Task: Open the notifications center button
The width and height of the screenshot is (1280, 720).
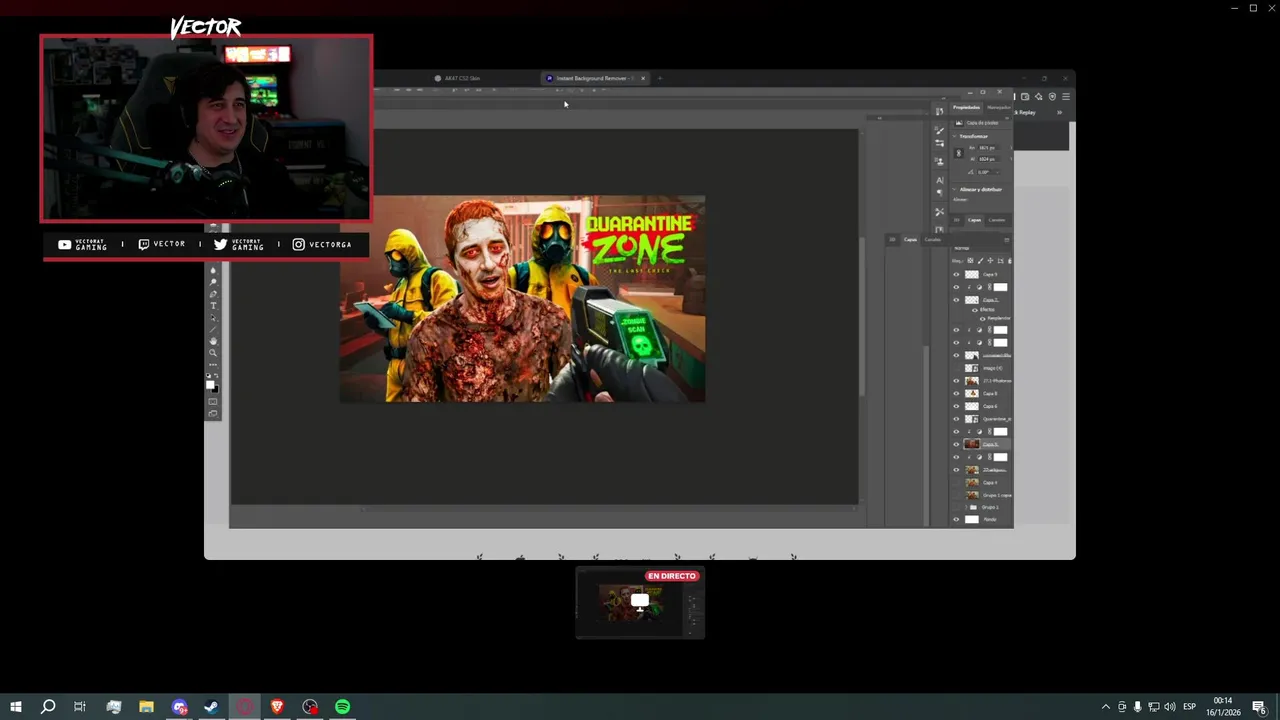Action: [1259, 707]
